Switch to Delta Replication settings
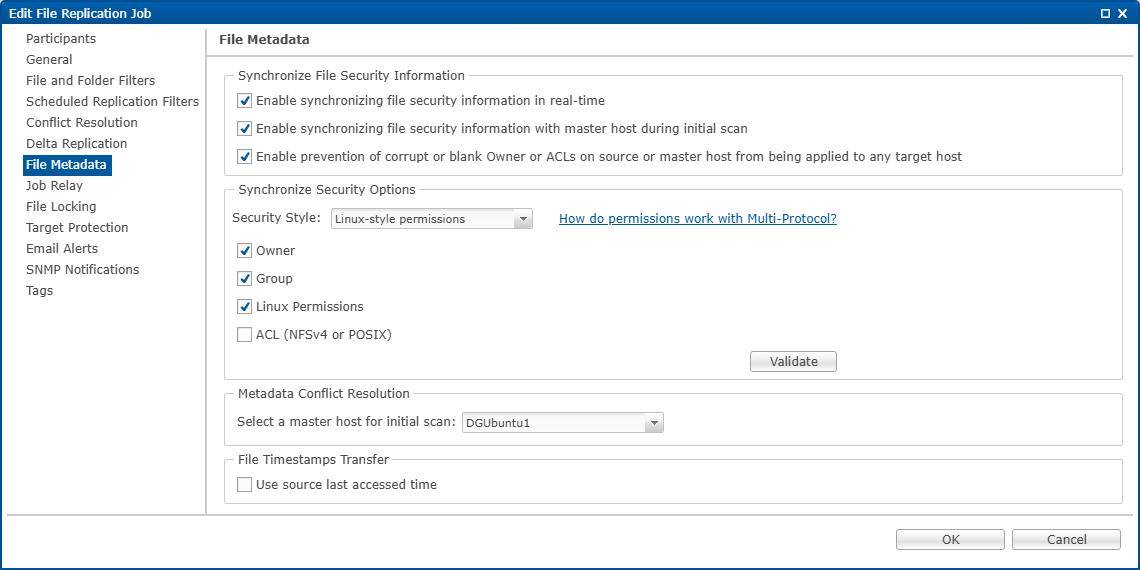Image resolution: width=1140 pixels, height=570 pixels. (x=76, y=144)
